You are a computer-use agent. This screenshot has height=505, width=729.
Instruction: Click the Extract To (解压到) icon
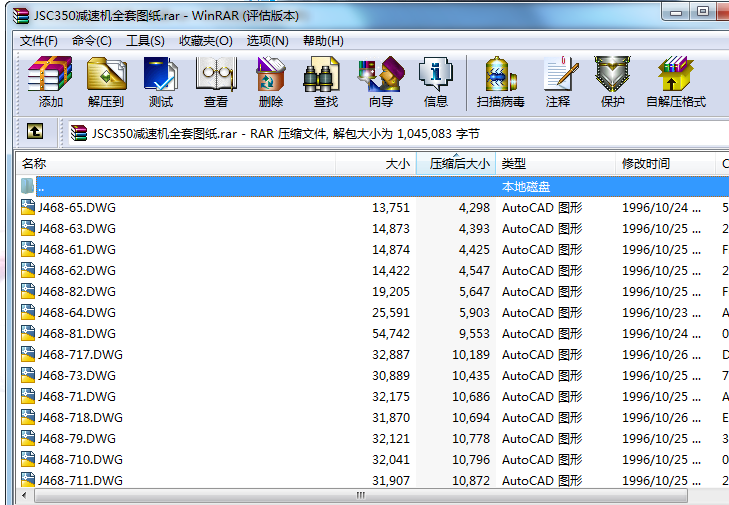106,73
